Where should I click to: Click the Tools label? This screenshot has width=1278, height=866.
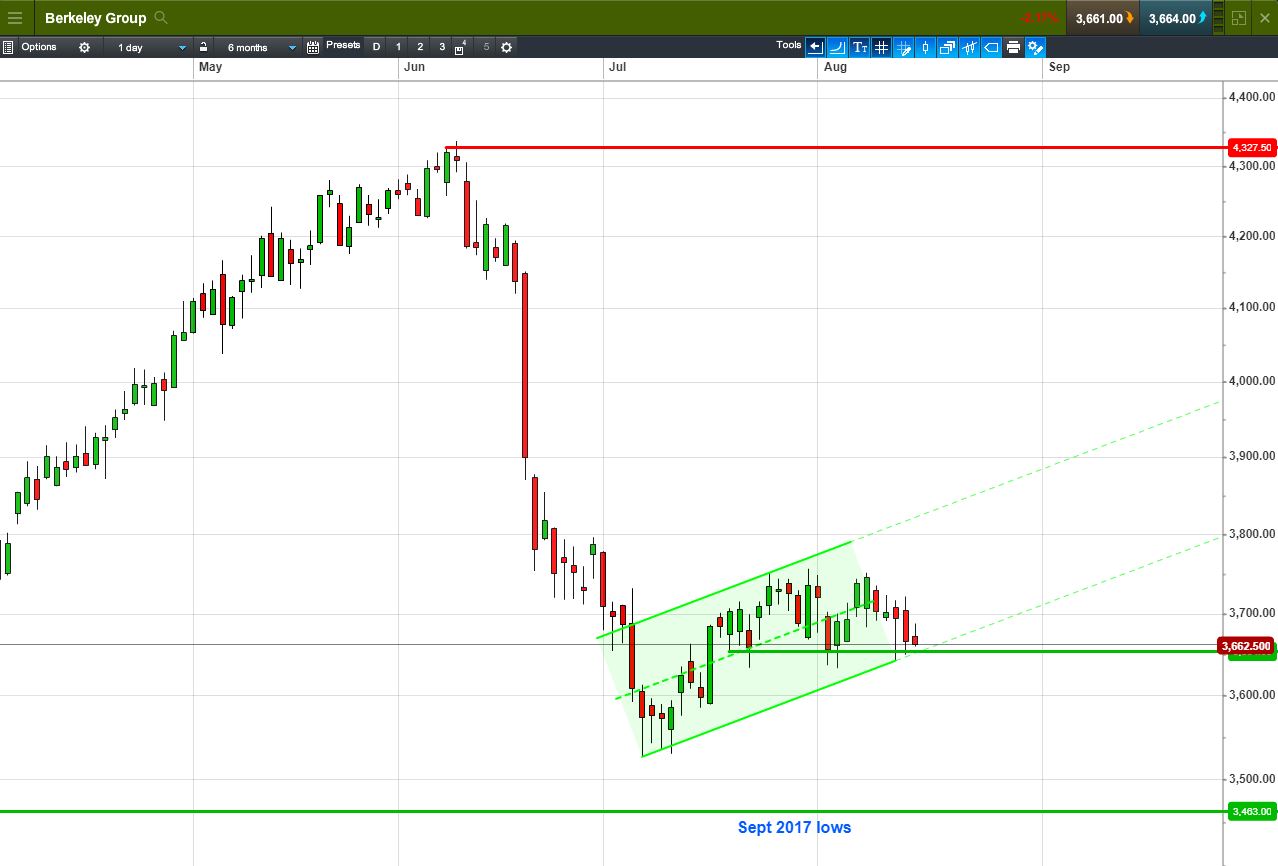pyautogui.click(x=789, y=45)
